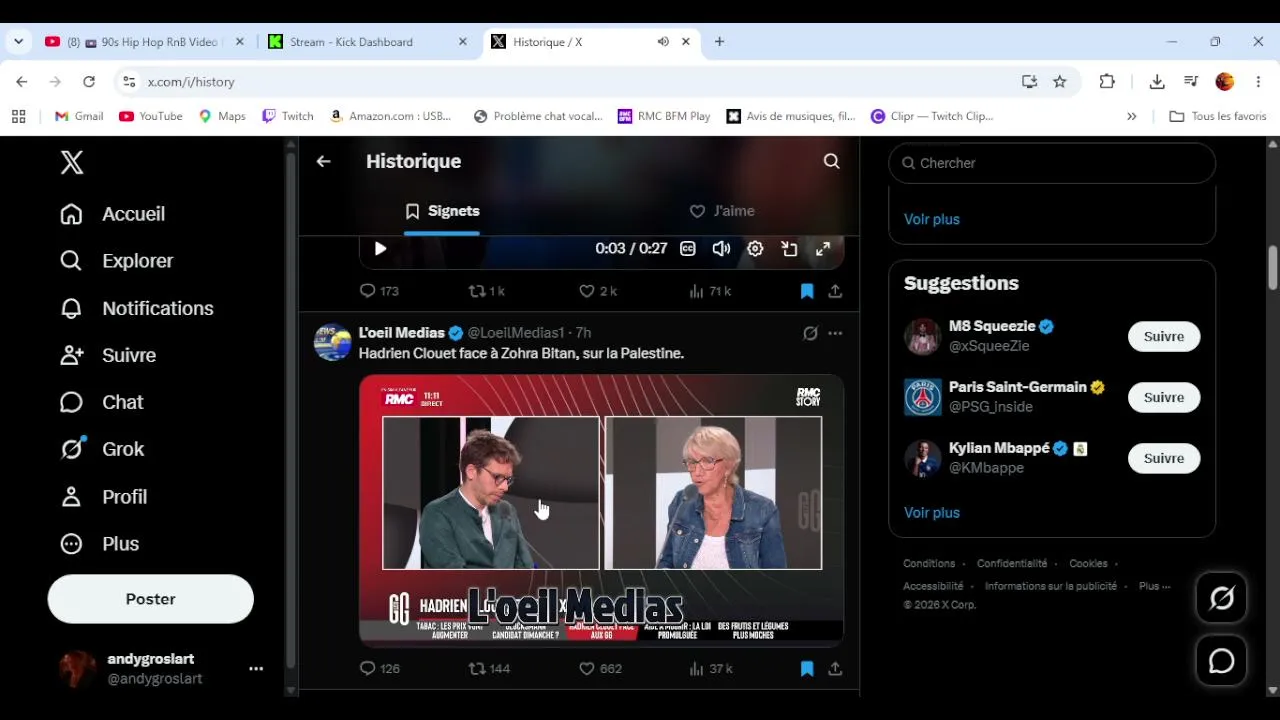Expand the Plus menu in the X sidebar
This screenshot has height=720, width=1280.
click(99, 544)
